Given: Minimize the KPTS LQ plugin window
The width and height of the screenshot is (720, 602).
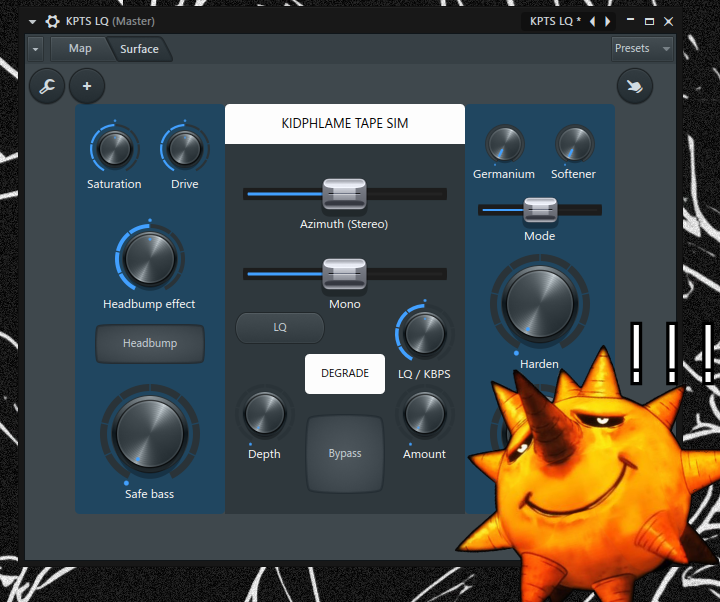Looking at the screenshot, I should pyautogui.click(x=630, y=20).
